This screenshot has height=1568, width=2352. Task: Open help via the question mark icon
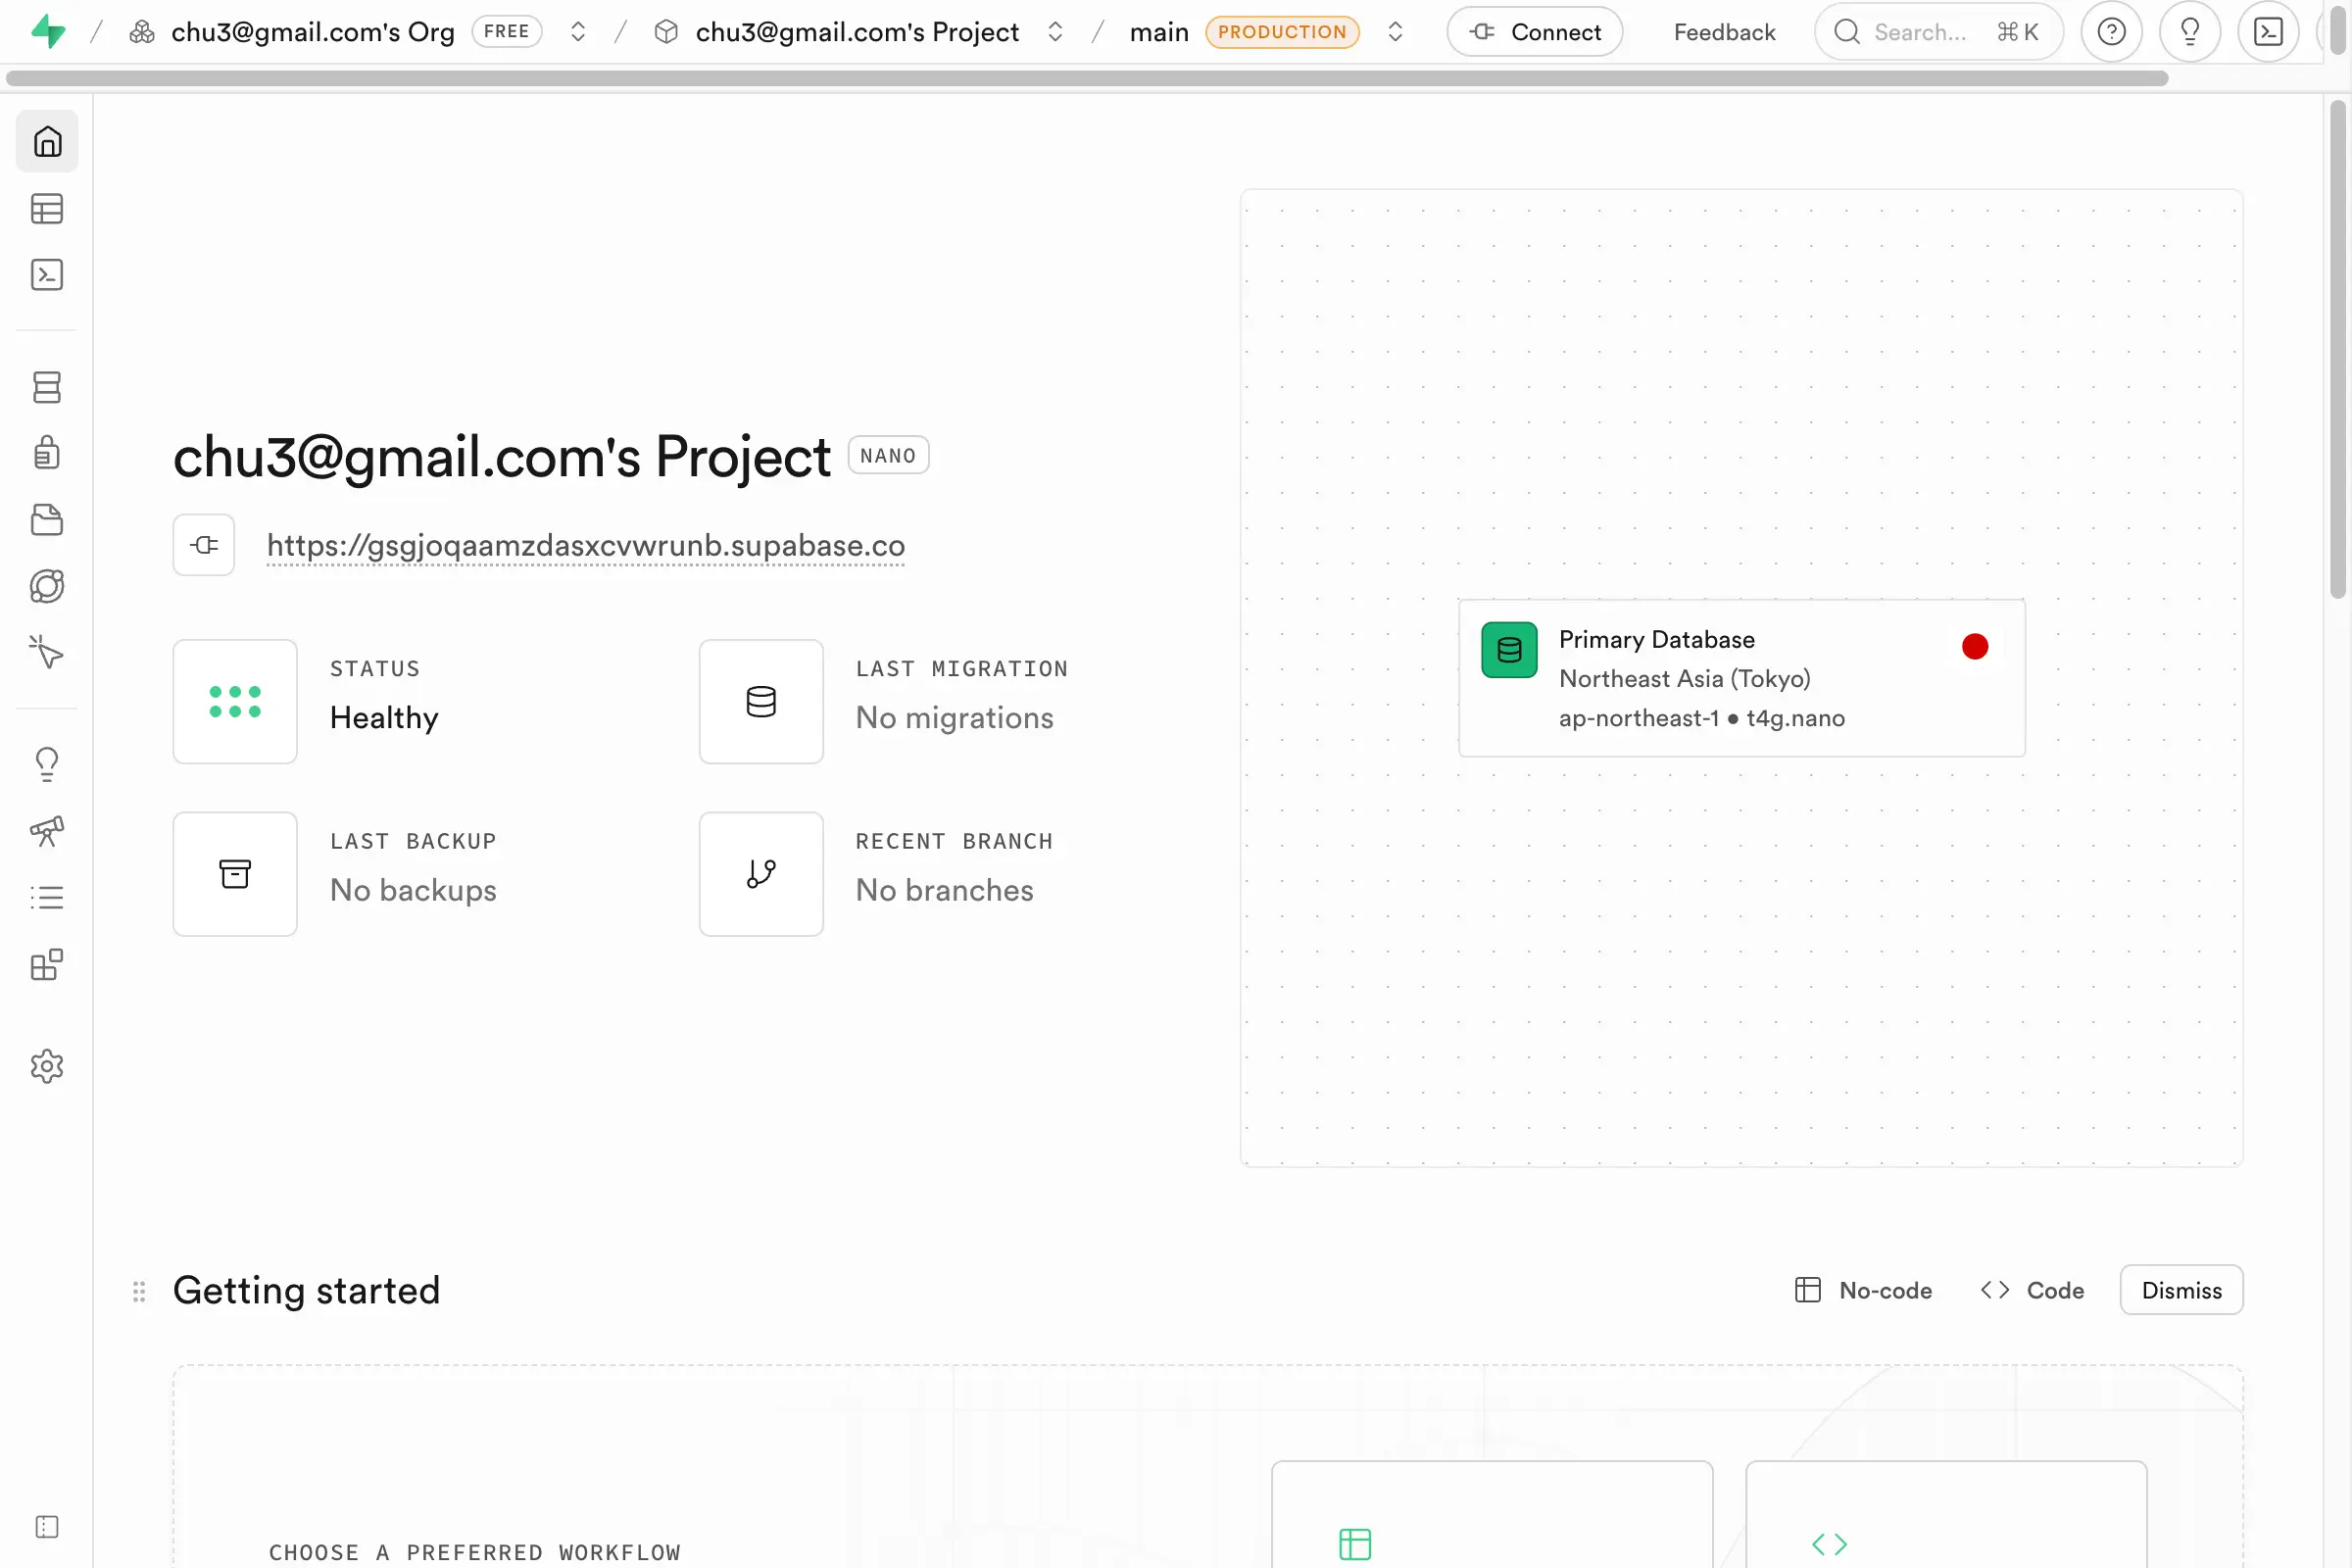click(x=2112, y=31)
